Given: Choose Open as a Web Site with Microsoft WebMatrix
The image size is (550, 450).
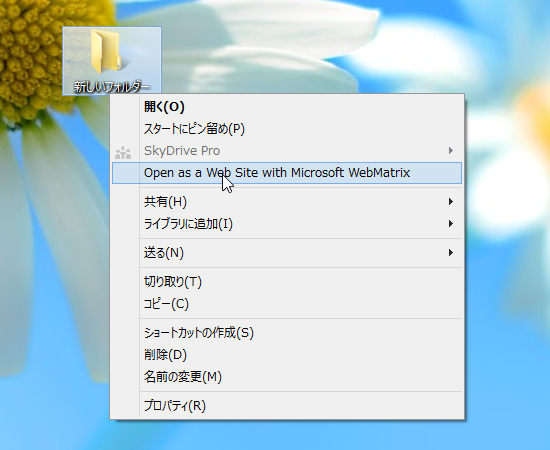Looking at the screenshot, I should pyautogui.click(x=287, y=173).
